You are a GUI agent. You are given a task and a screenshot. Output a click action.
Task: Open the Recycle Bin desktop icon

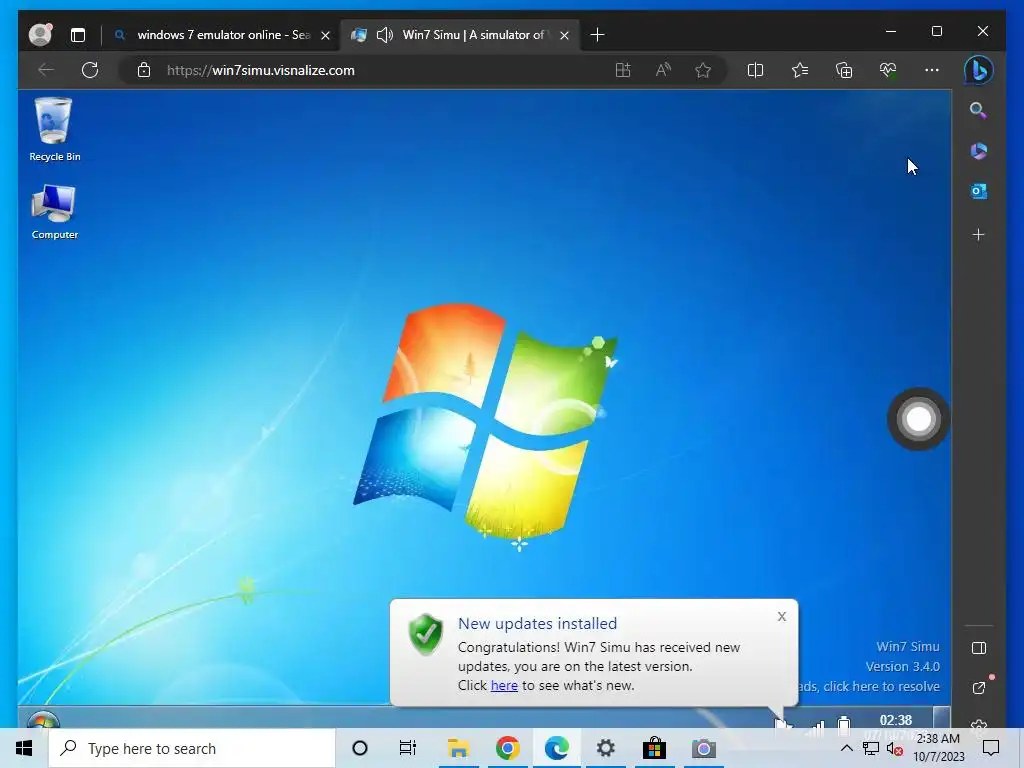tap(54, 129)
